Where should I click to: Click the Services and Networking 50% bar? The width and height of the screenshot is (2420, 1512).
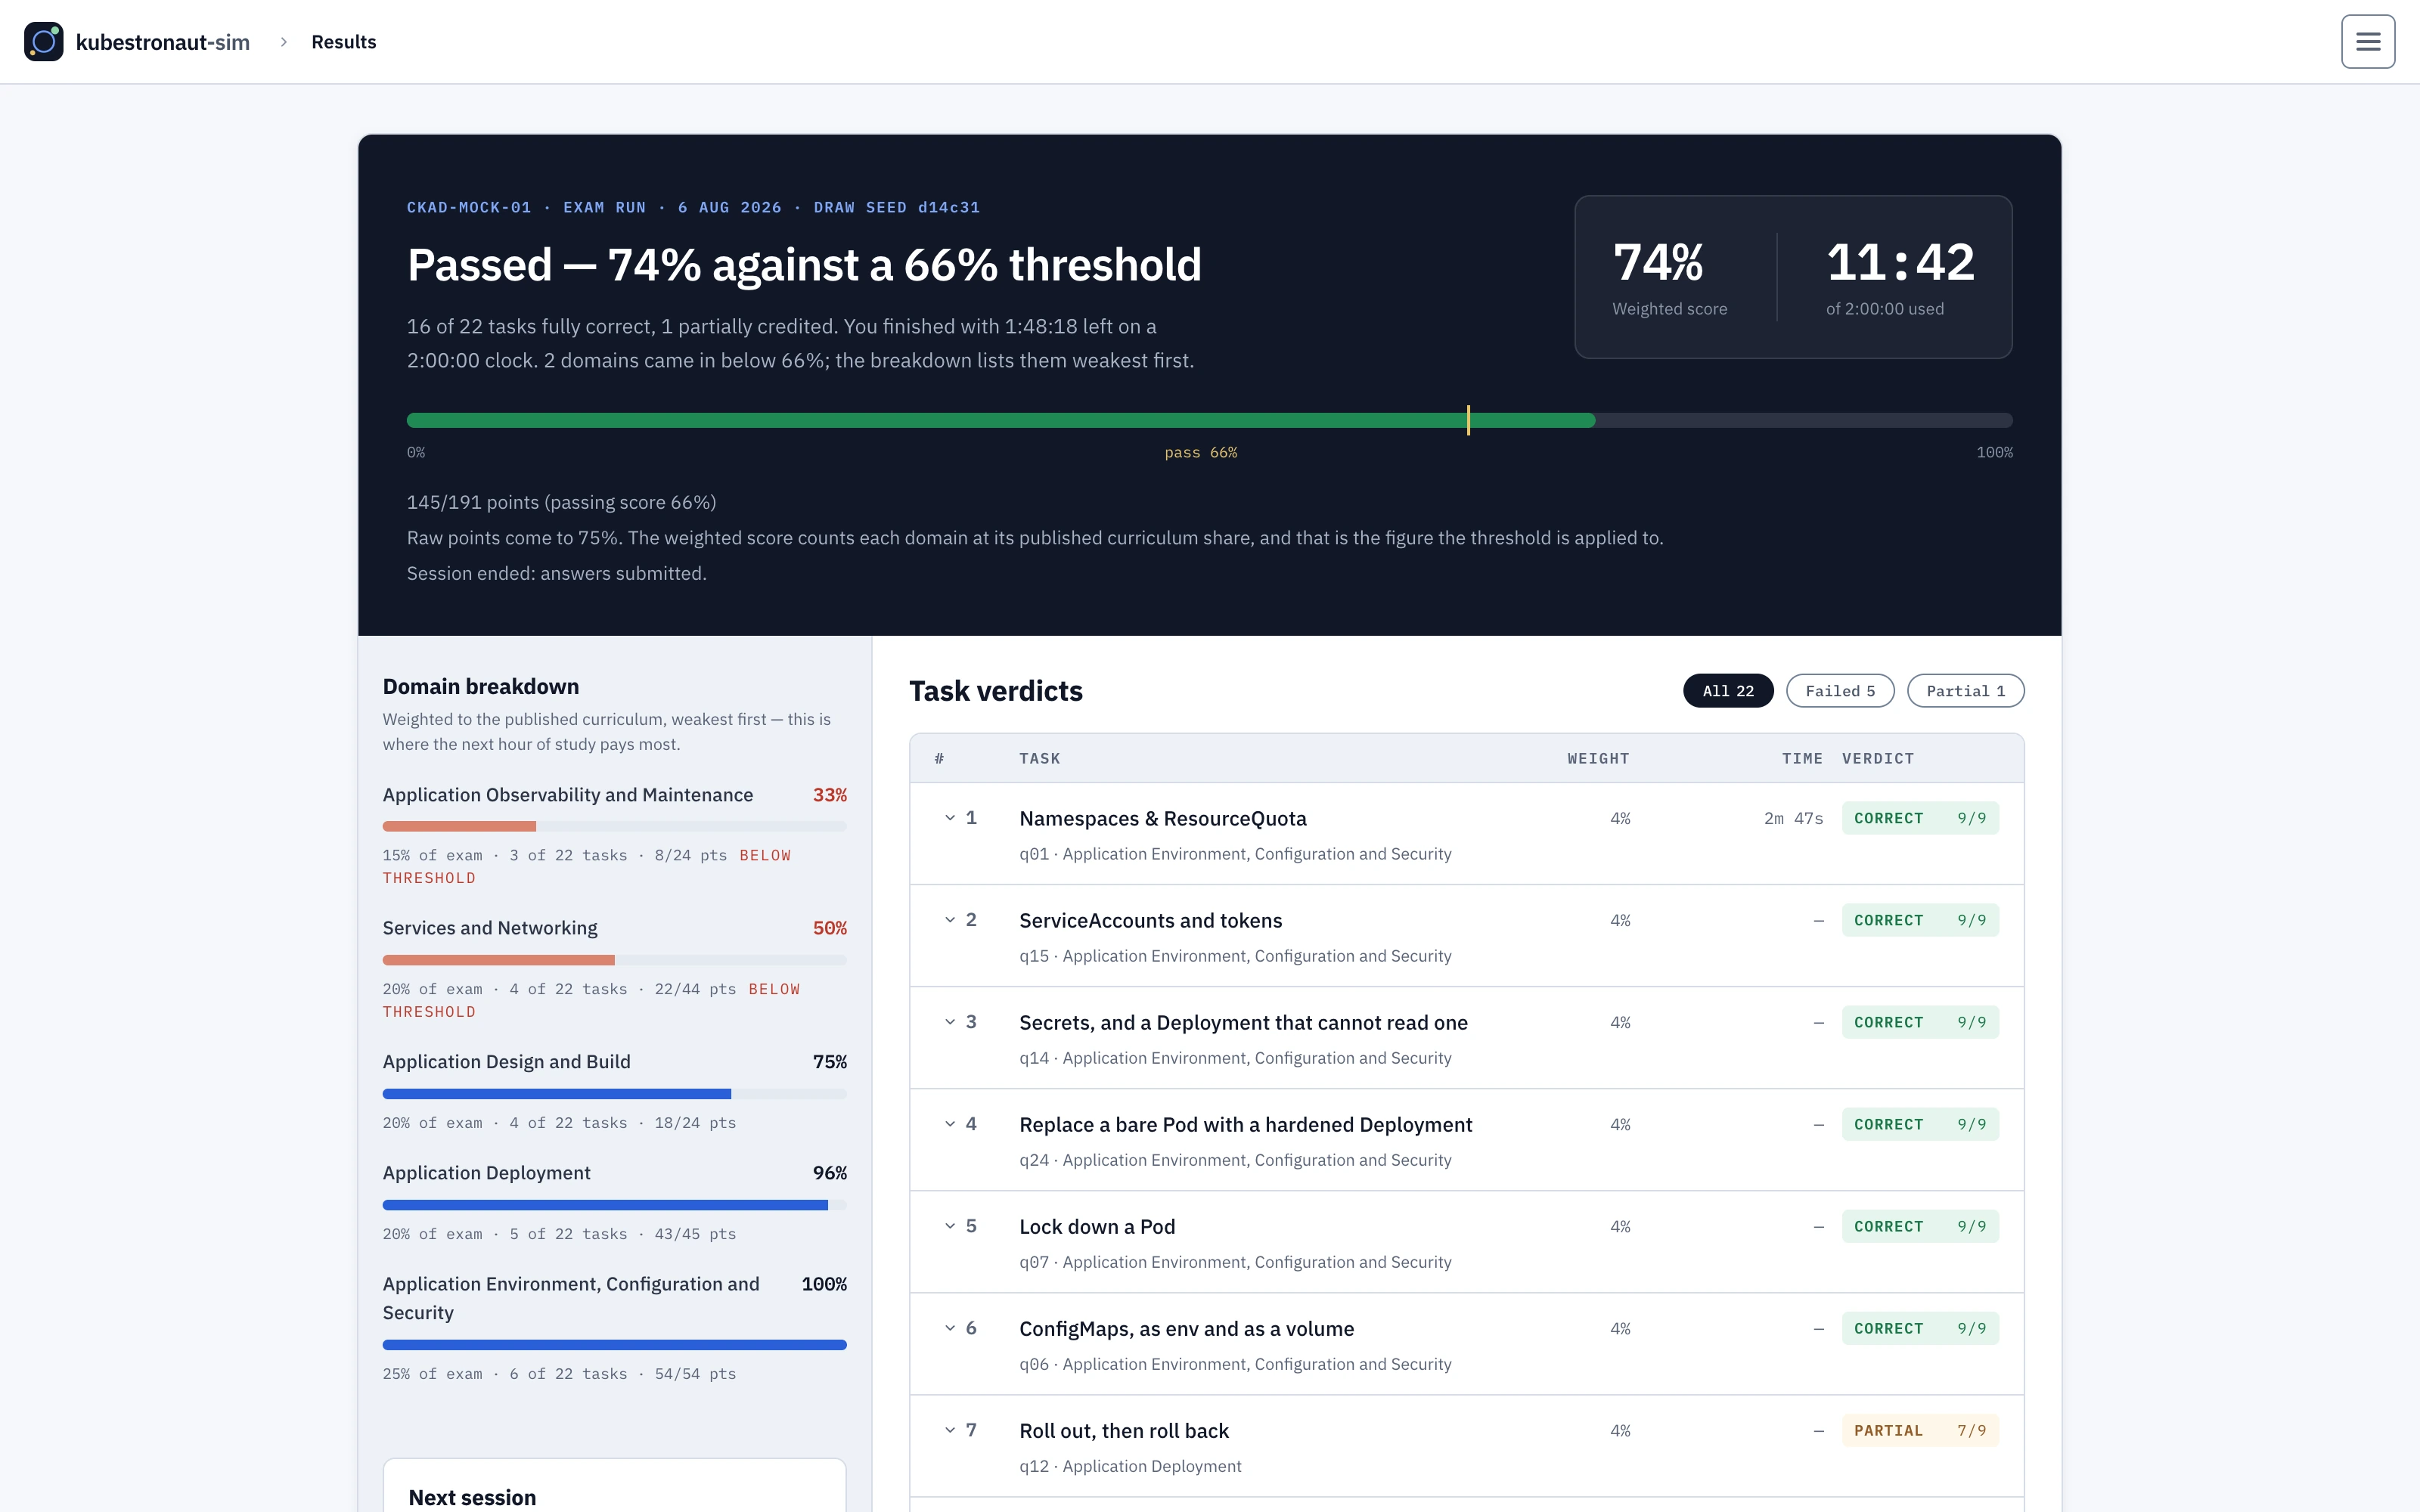pos(614,960)
